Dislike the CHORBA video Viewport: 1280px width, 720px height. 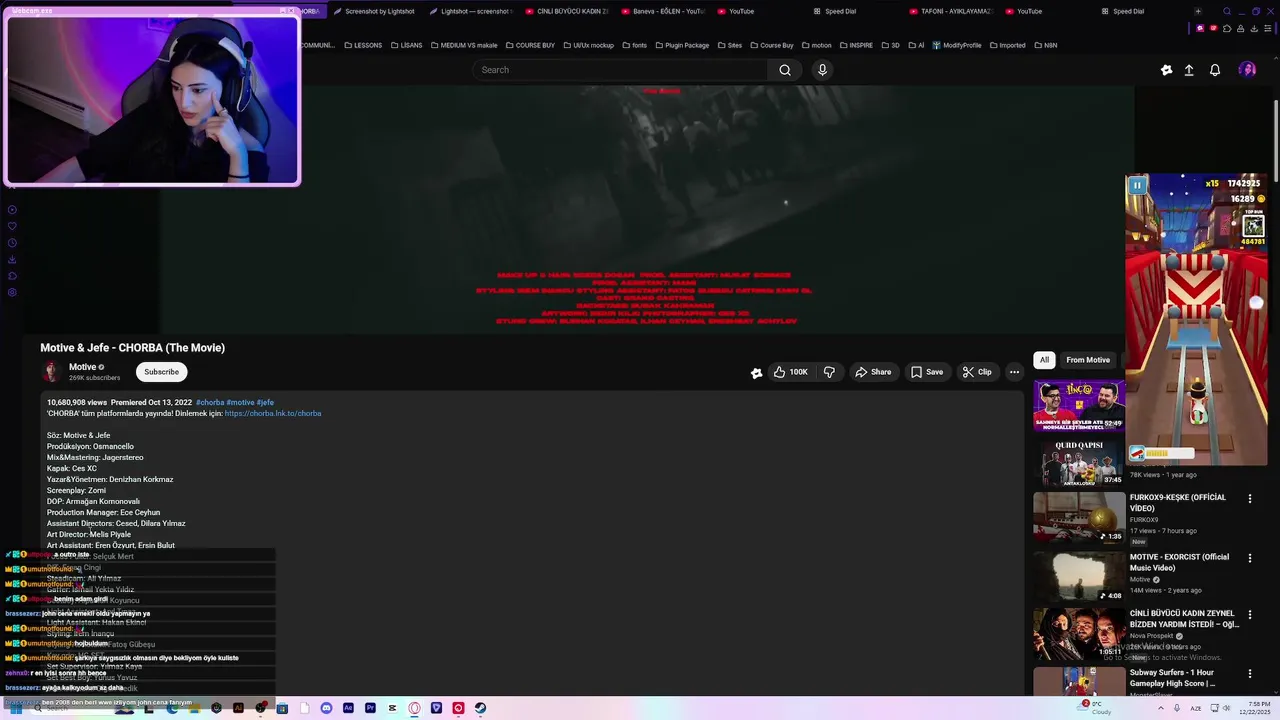click(829, 372)
